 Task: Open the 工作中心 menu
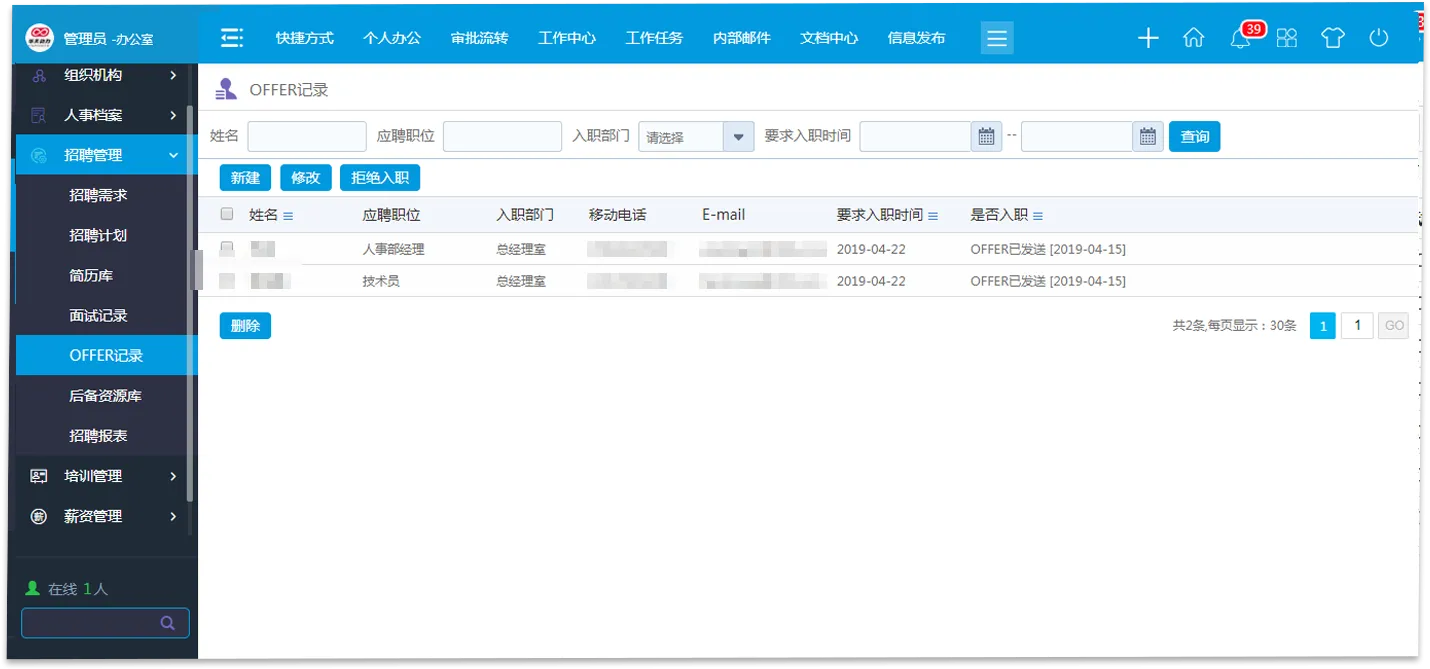[x=567, y=37]
